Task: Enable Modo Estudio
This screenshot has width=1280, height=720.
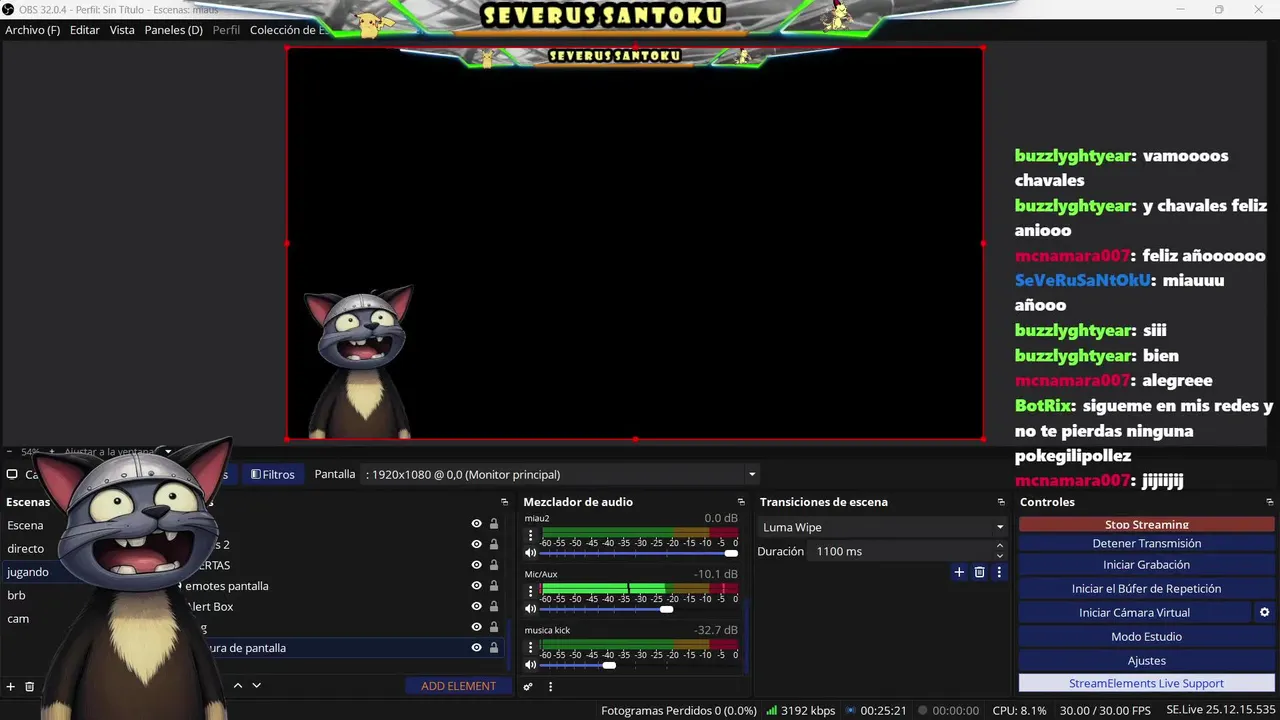Action: 1147,637
